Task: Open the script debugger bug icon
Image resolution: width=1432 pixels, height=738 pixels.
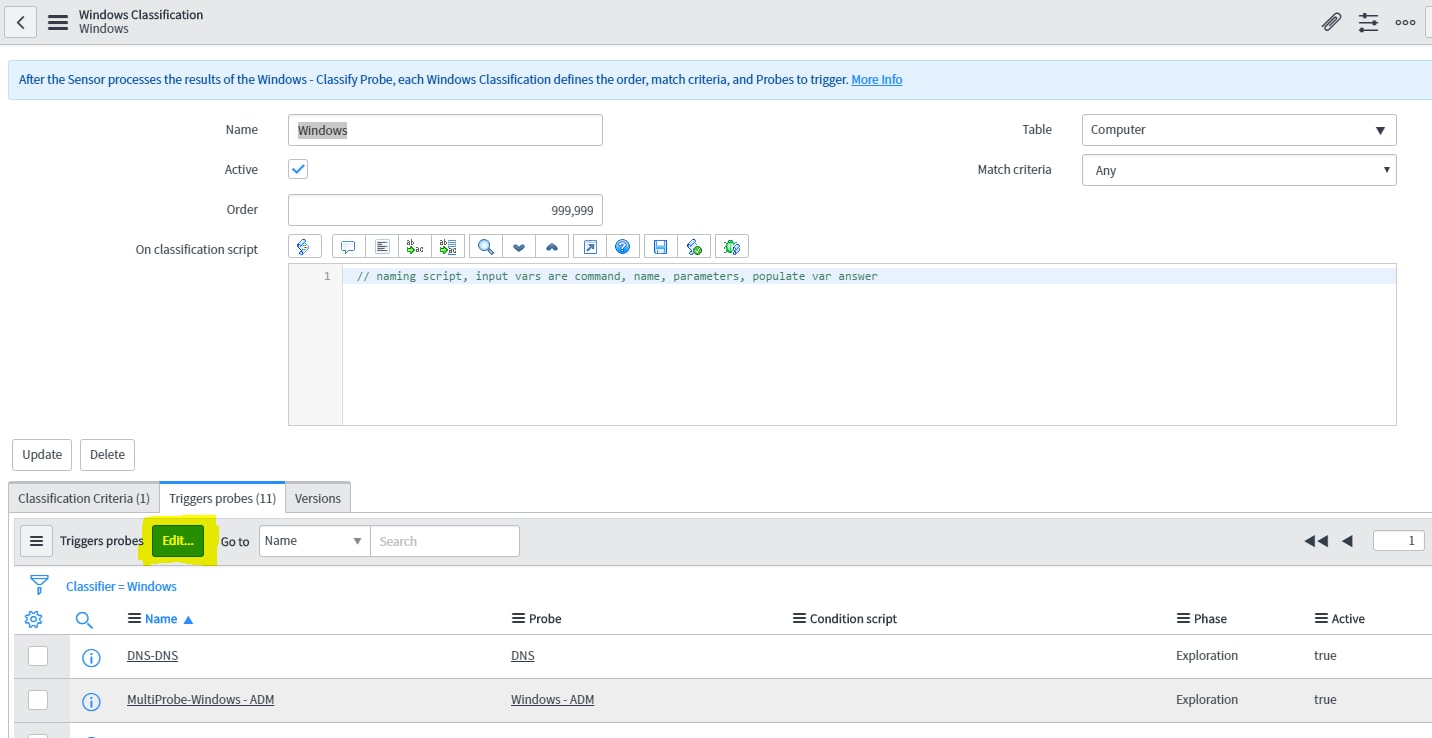Action: pos(731,246)
